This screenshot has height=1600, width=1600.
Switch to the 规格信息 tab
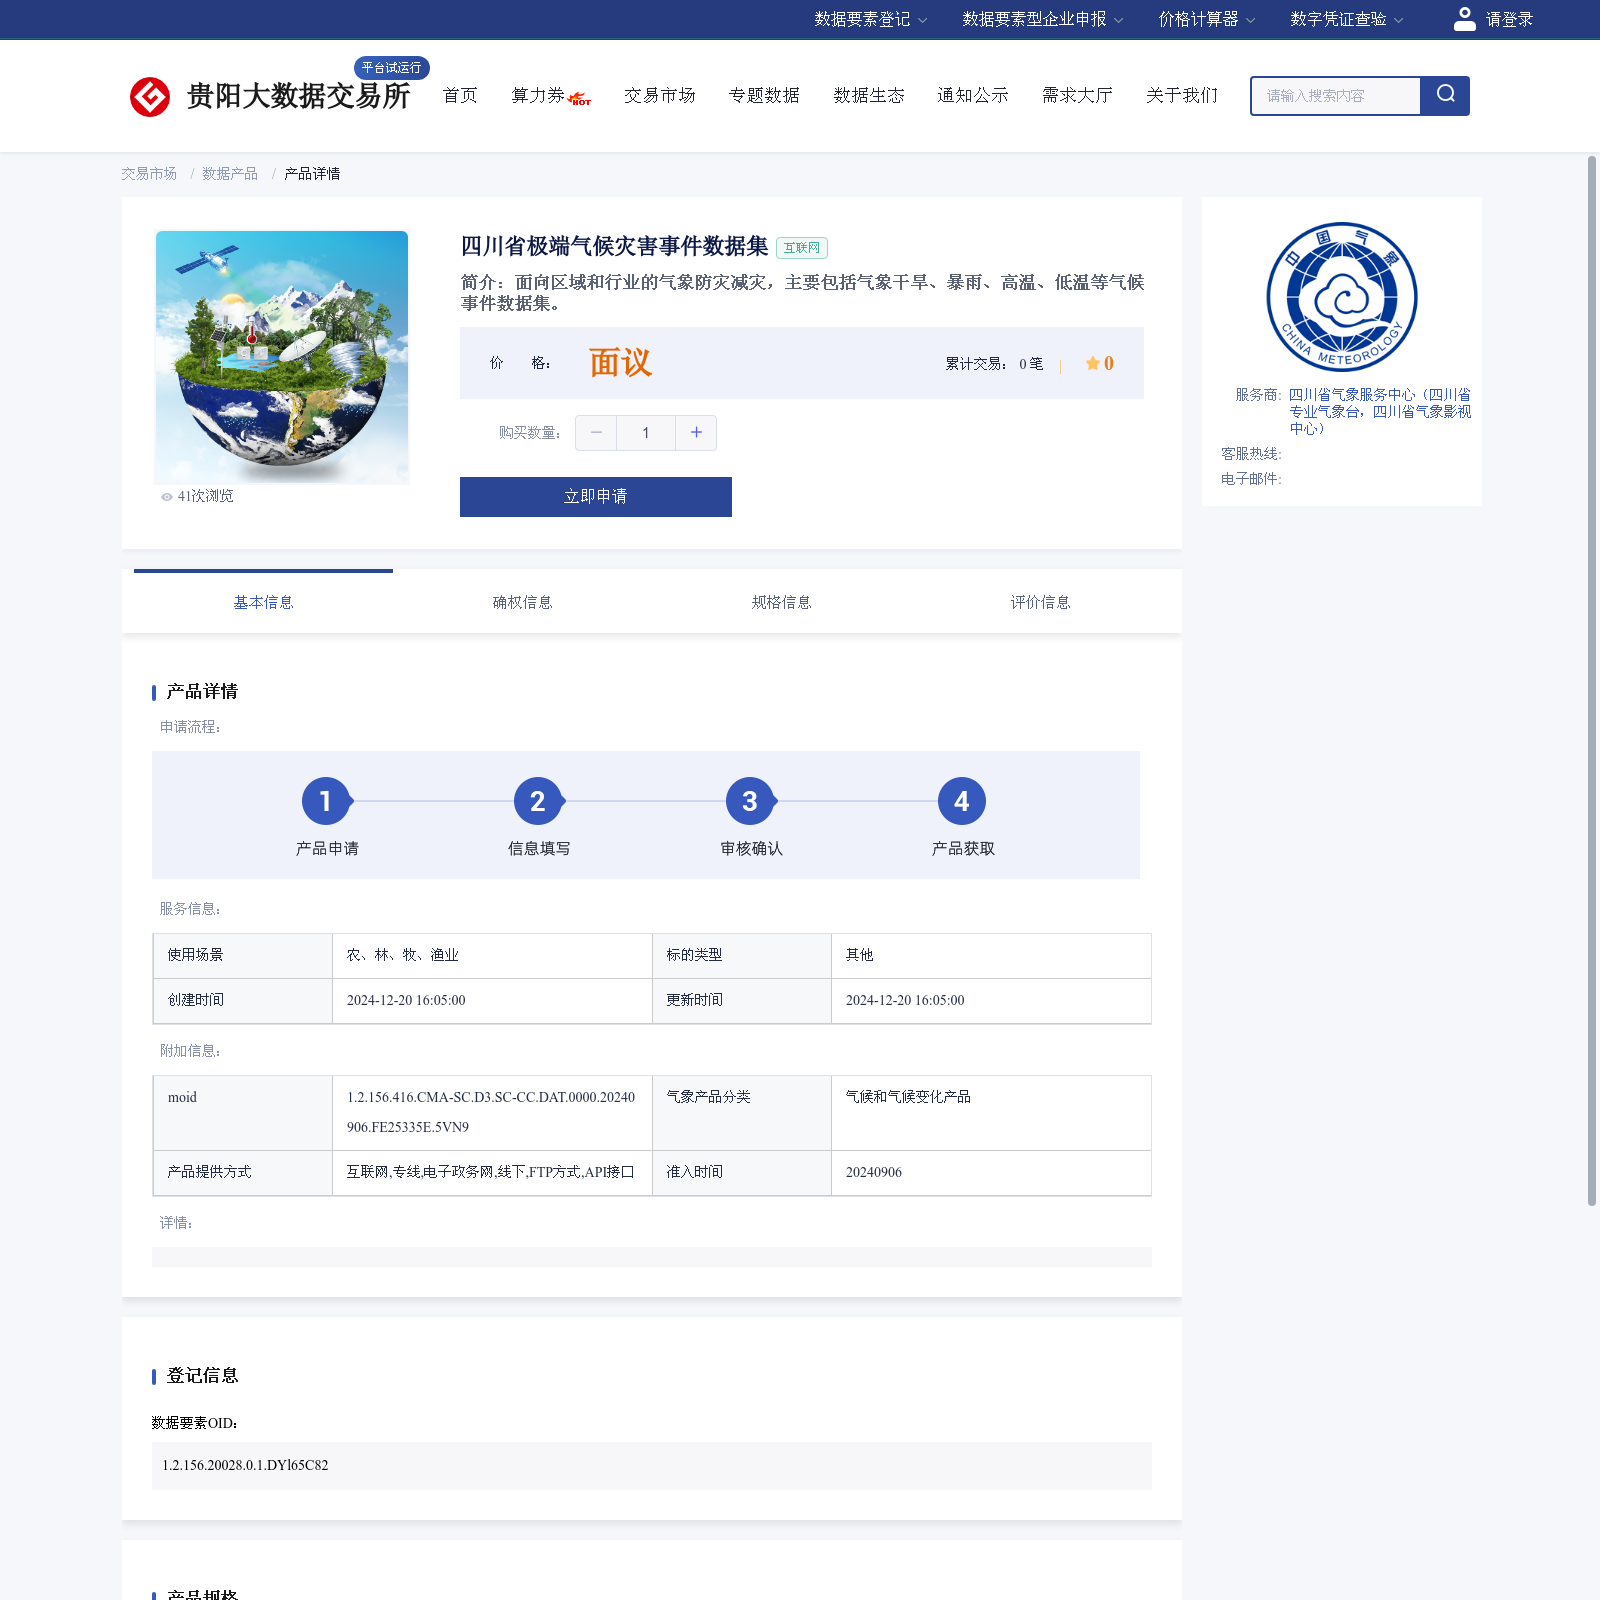pyautogui.click(x=781, y=602)
